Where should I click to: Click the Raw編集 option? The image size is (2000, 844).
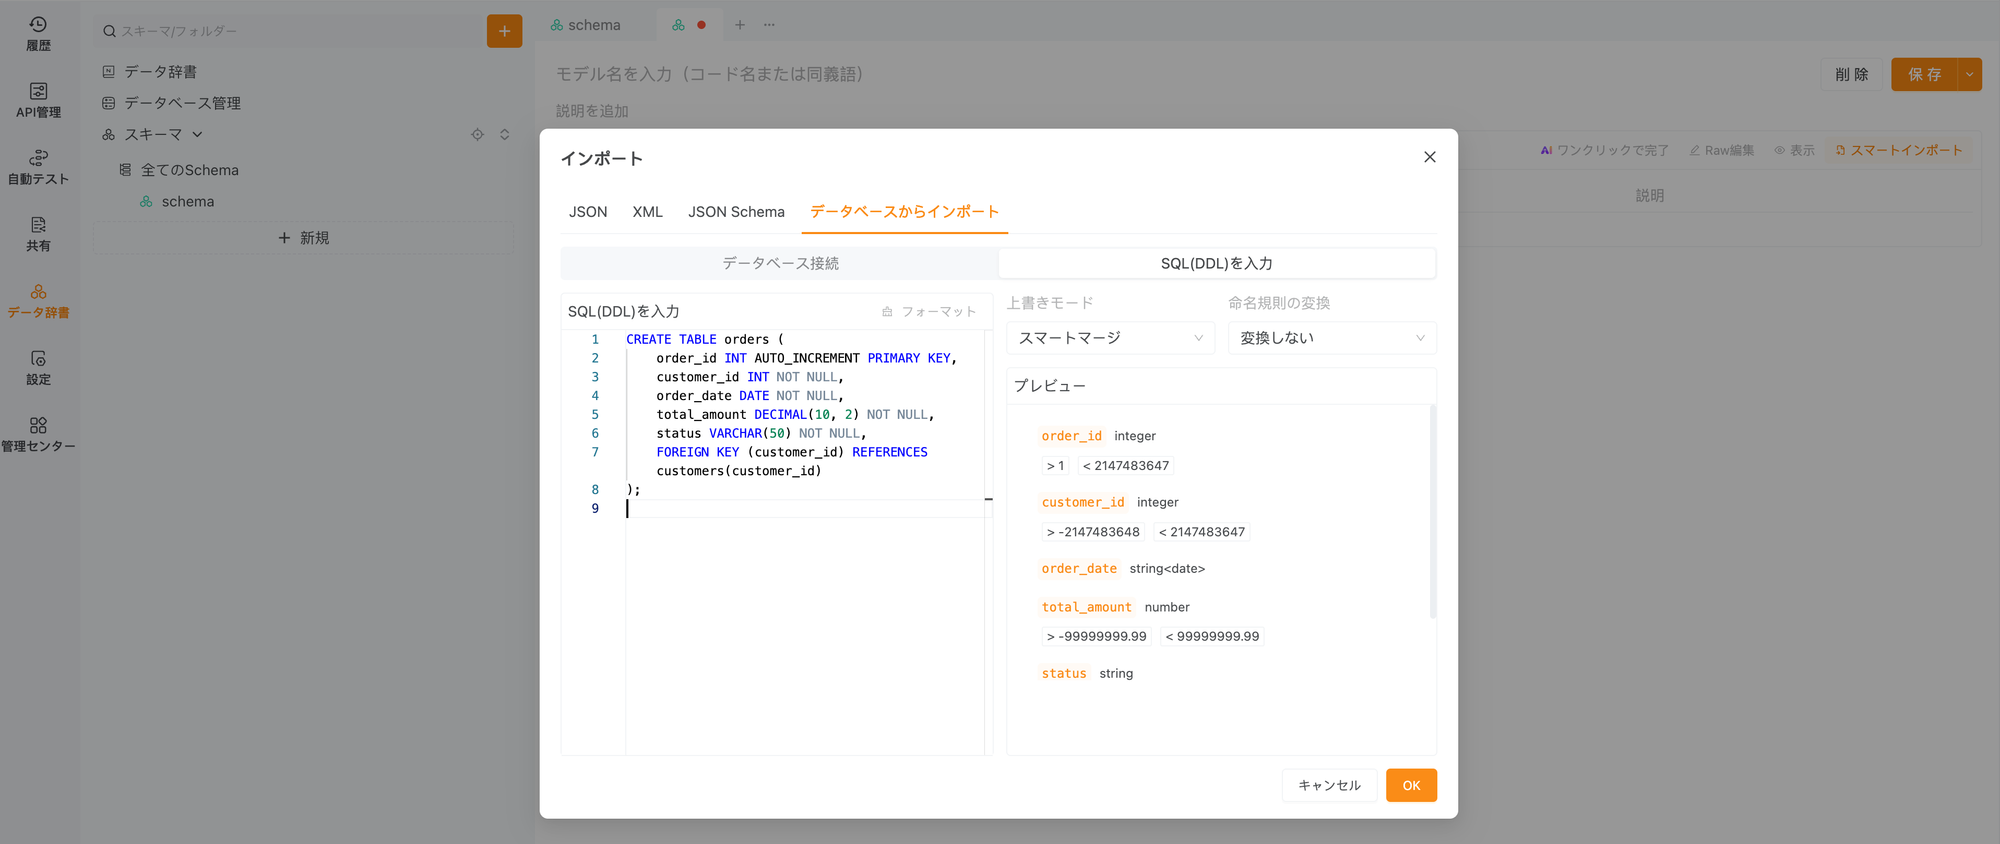point(1722,150)
